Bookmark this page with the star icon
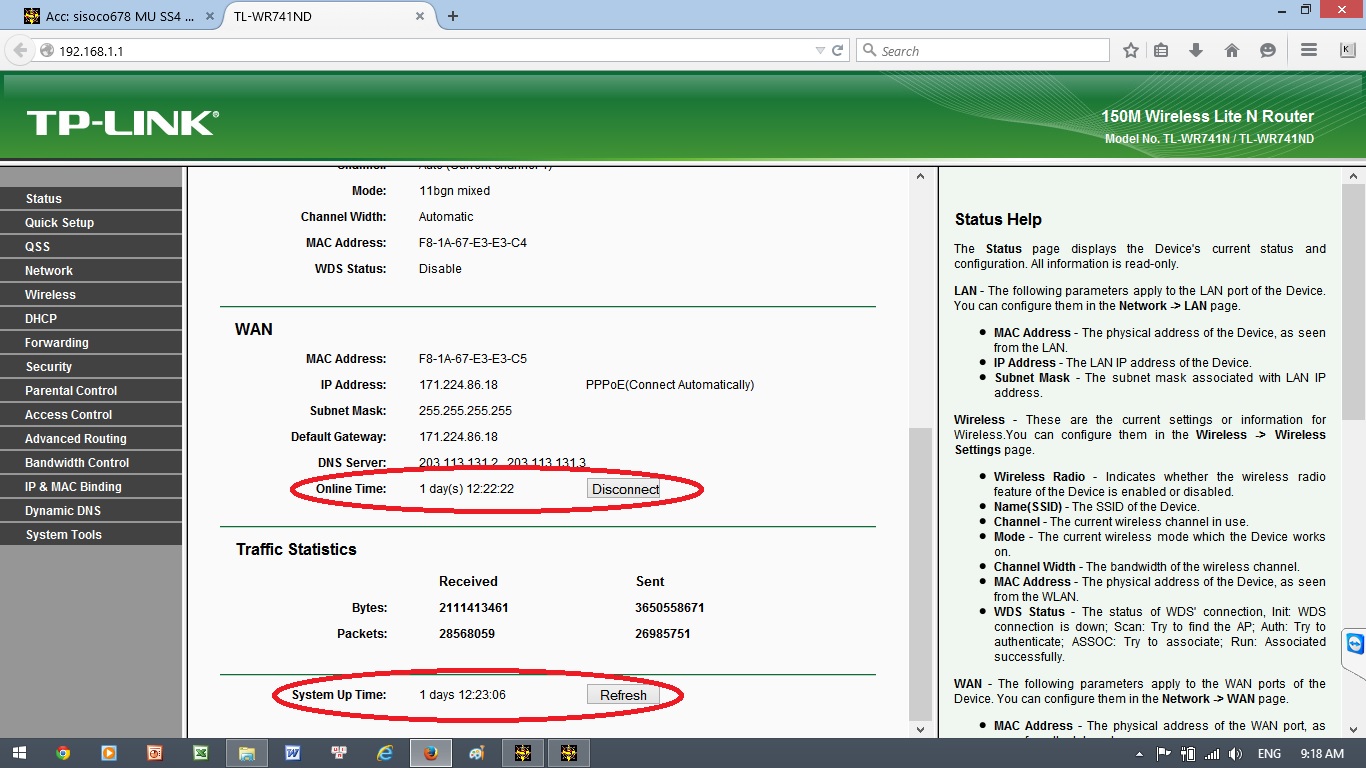 (x=1131, y=50)
